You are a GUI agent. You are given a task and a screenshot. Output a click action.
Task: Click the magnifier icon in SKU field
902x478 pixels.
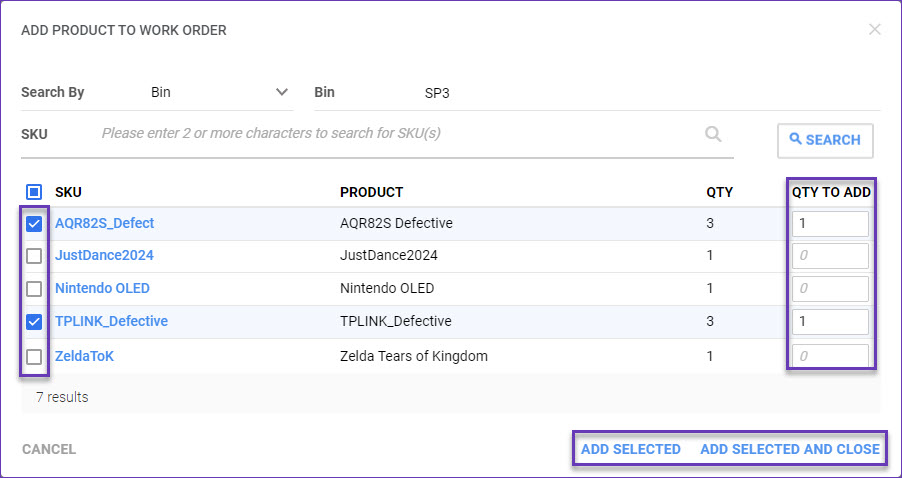713,134
